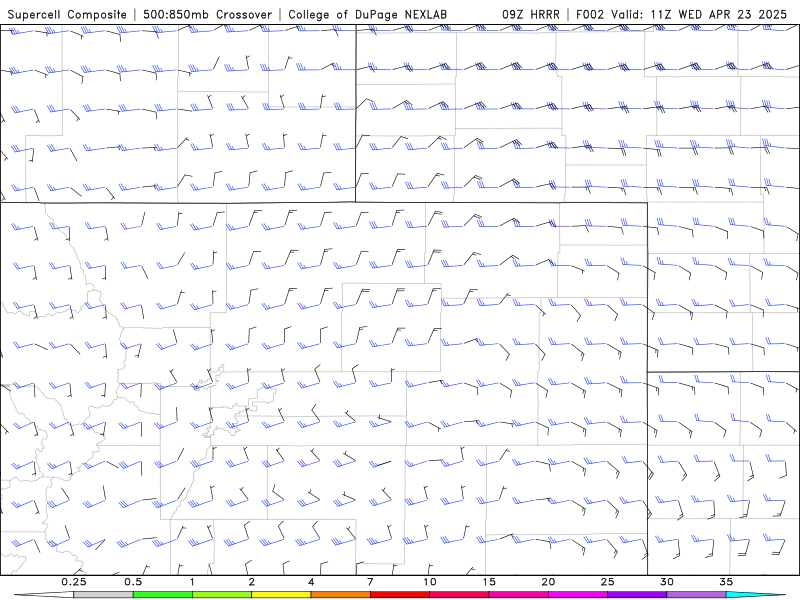Click the legend value '20'
800x600 pixels.
(548, 582)
